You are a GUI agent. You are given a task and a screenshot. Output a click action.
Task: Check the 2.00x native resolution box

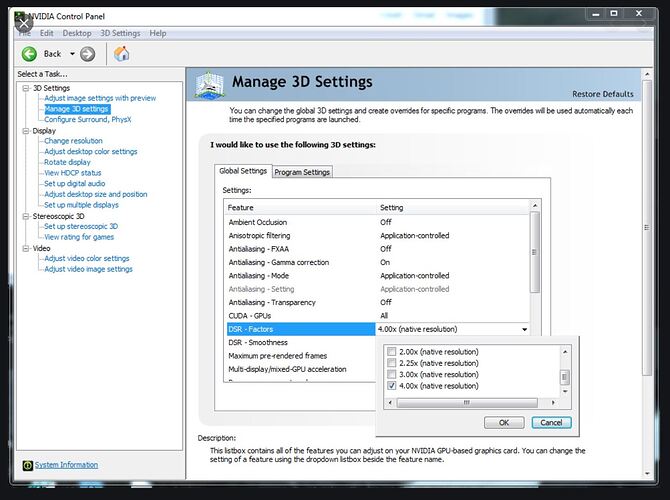[x=391, y=352]
